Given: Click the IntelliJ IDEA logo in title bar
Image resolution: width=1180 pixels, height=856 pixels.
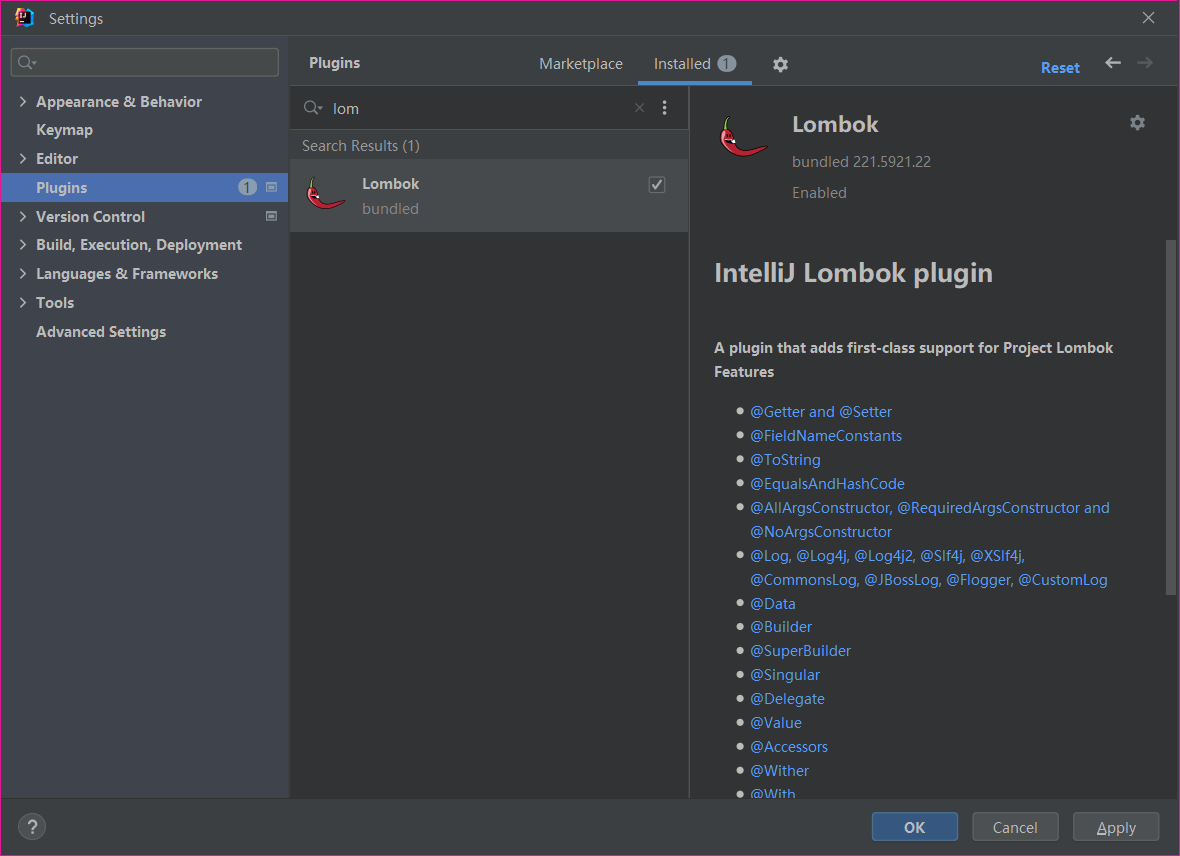Looking at the screenshot, I should 24,17.
